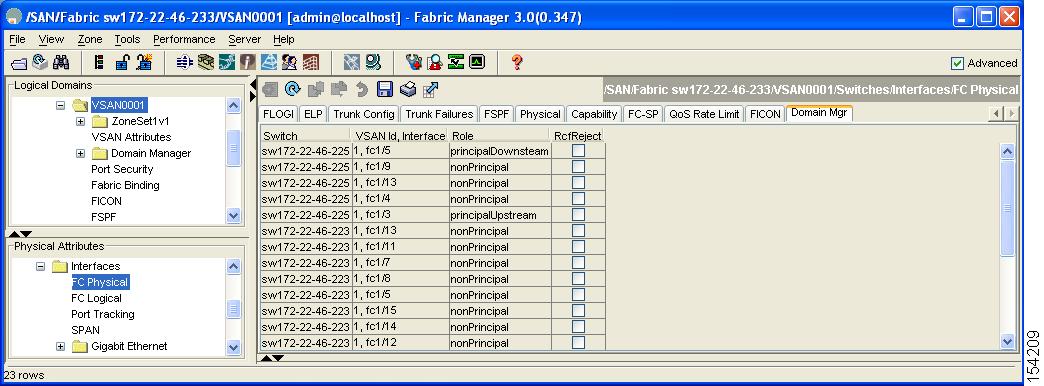The width and height of the screenshot is (1044, 386).
Task: Click the tab strip scroll-left arrow
Action: tap(997, 114)
